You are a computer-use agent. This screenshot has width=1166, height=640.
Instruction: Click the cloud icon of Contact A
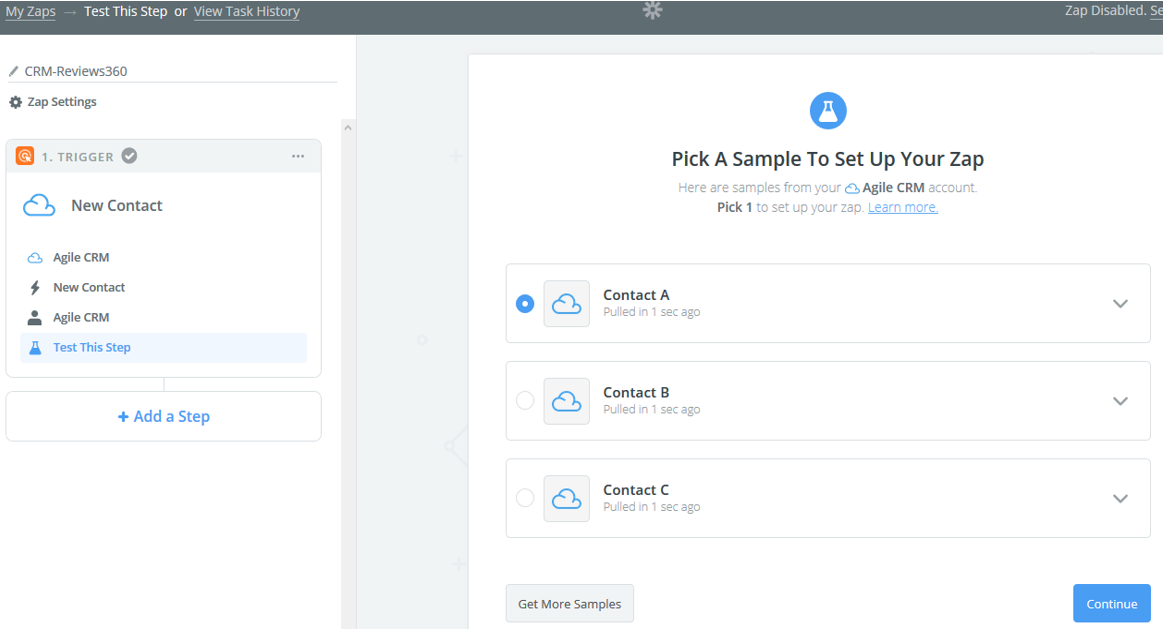coord(567,303)
